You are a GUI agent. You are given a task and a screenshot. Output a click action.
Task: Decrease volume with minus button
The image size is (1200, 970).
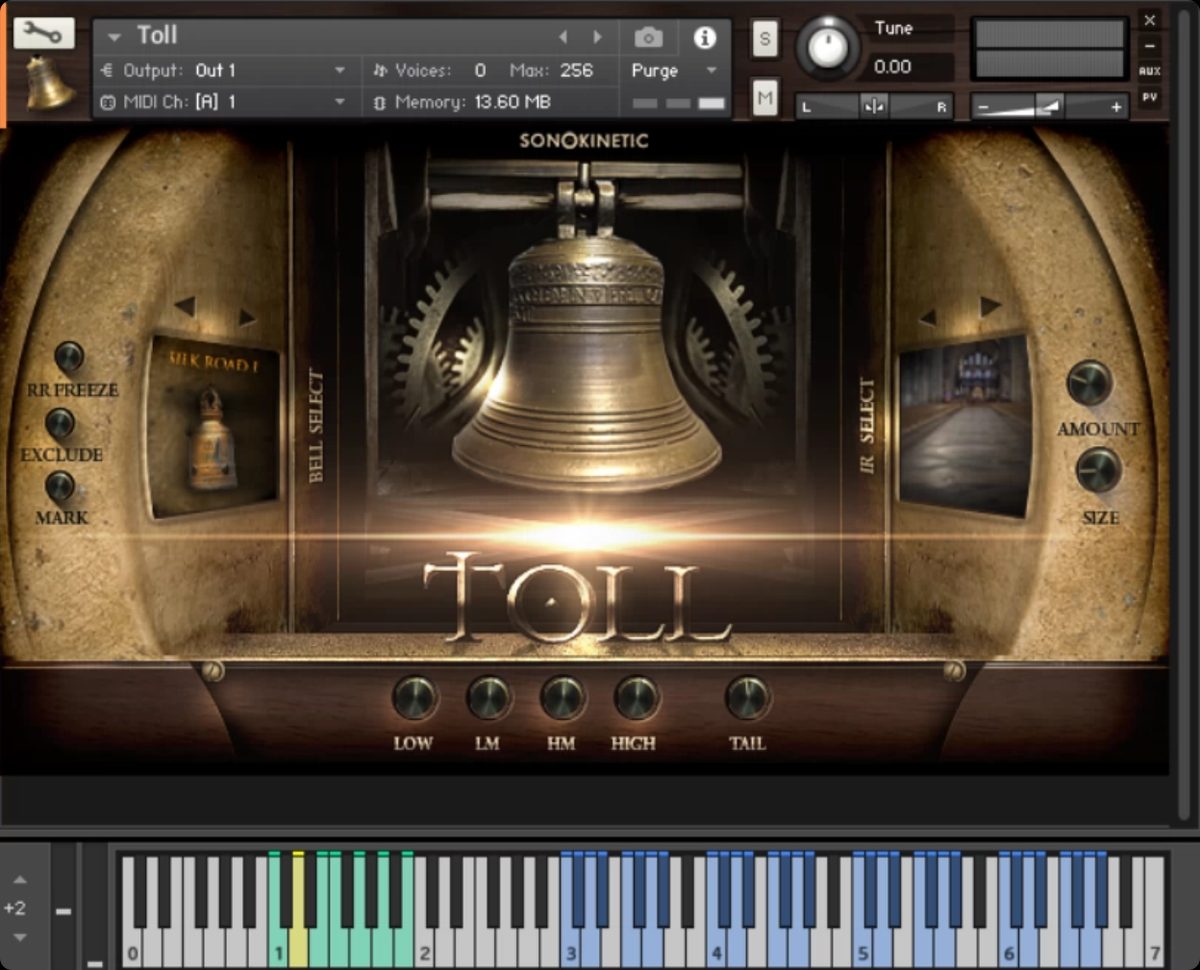[984, 107]
